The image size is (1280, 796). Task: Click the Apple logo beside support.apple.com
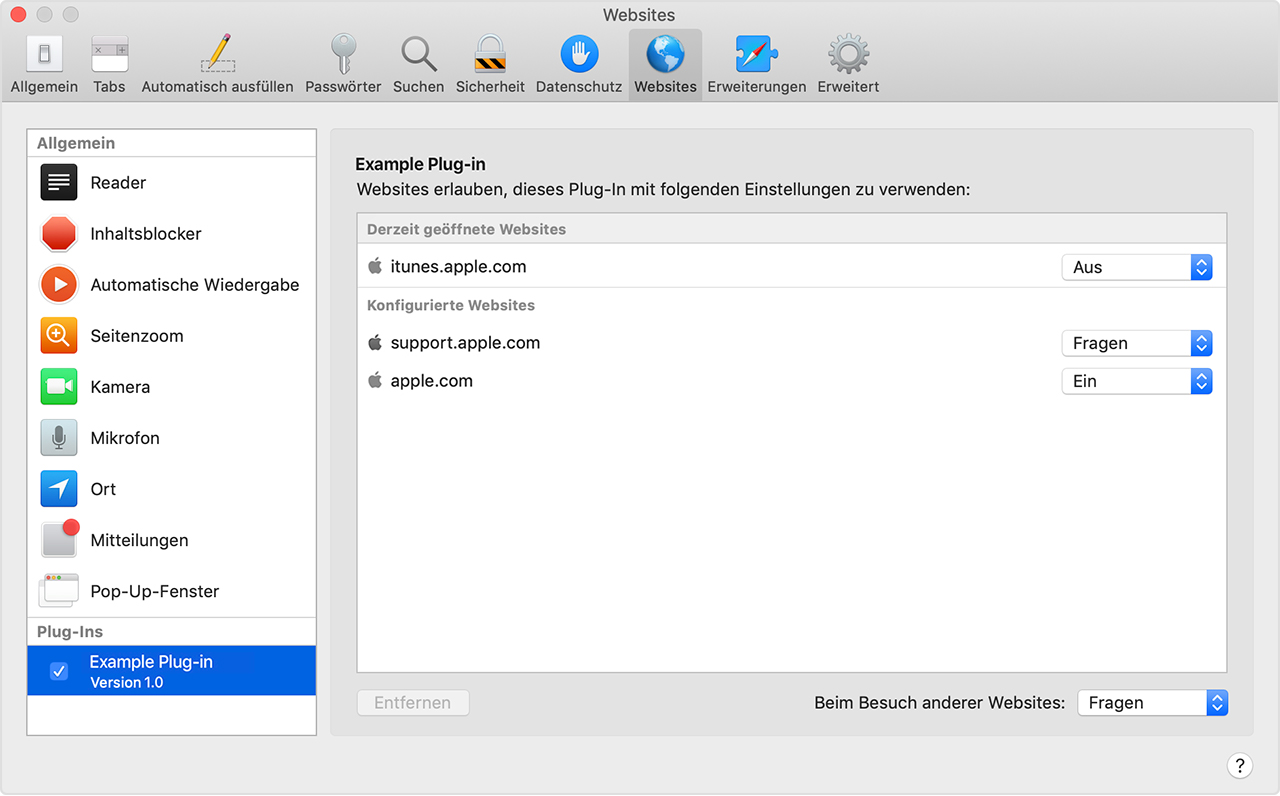click(x=375, y=342)
